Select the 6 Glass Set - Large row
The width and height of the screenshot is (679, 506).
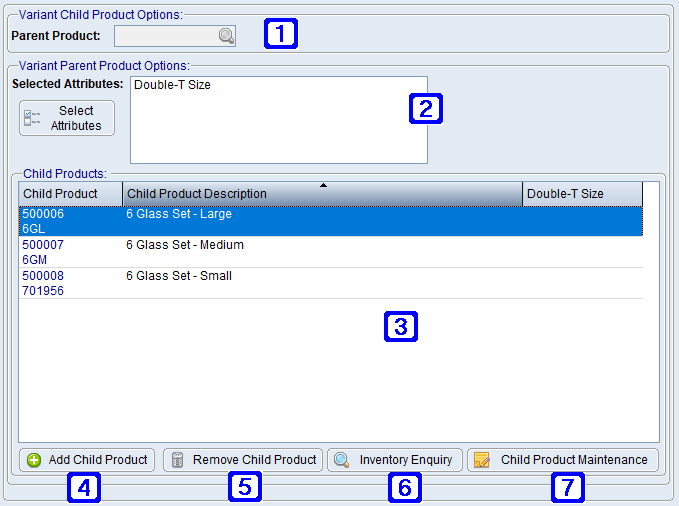[331, 221]
